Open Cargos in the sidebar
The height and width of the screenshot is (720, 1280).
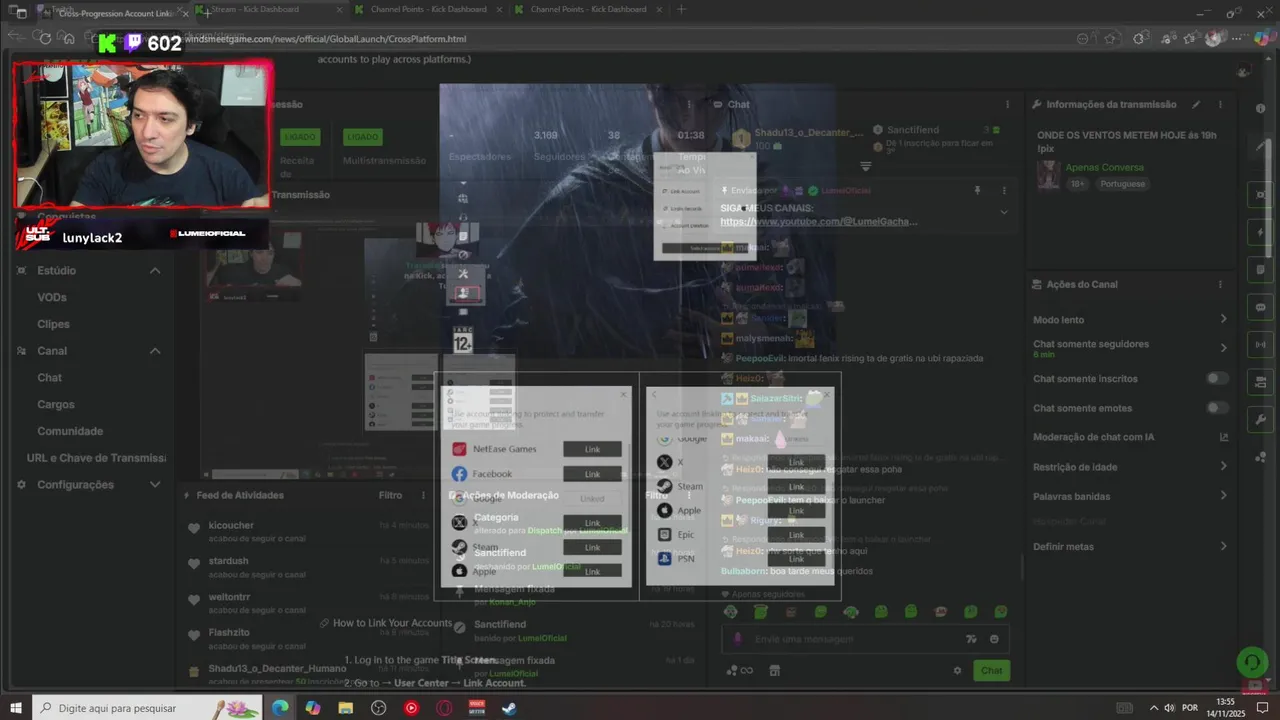(56, 404)
